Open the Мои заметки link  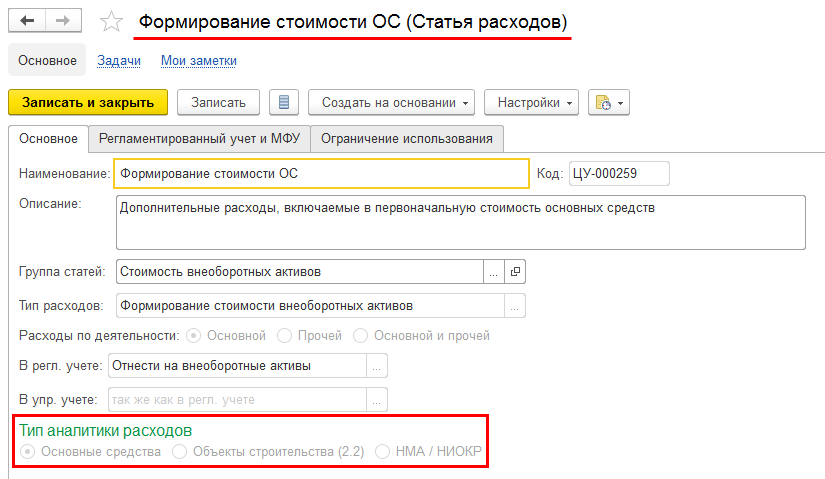click(199, 61)
